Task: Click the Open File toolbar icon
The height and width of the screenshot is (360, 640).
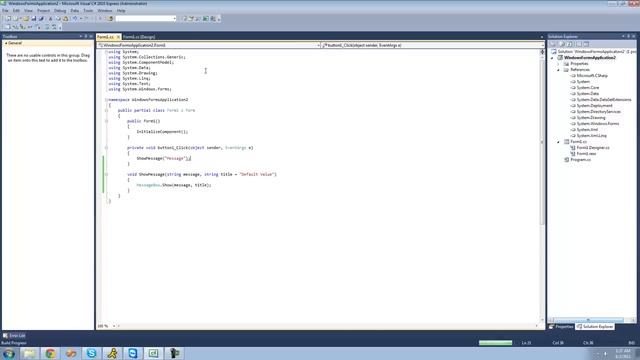Action: 26,18
